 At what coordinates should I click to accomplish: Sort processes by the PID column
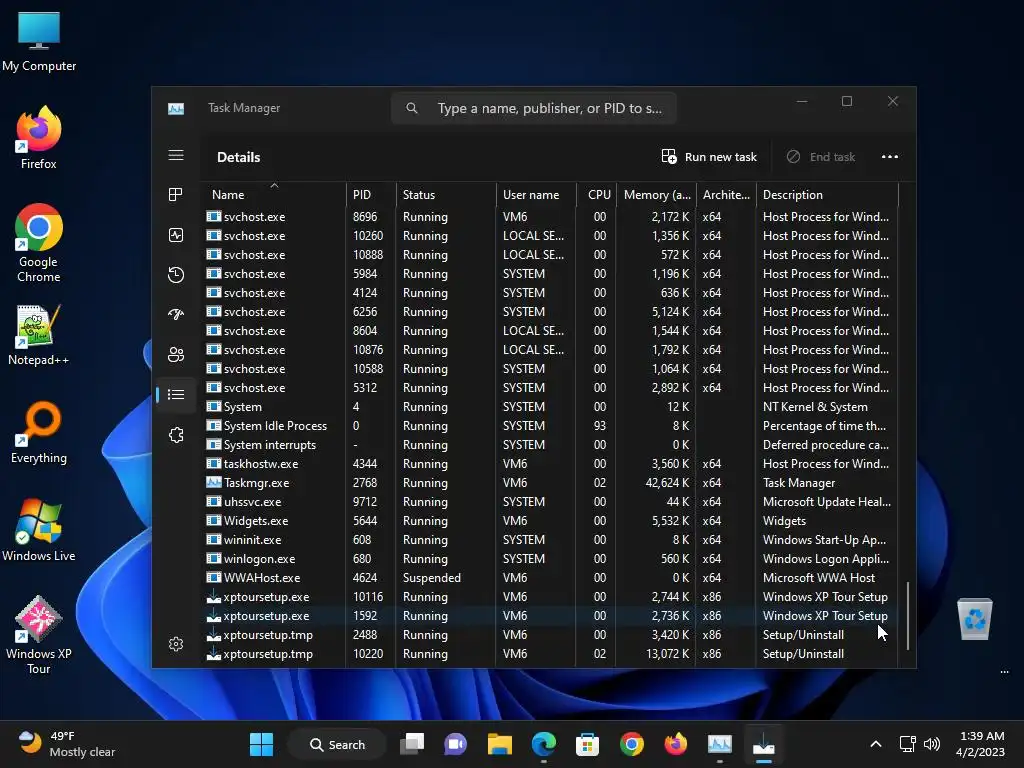coord(370,195)
